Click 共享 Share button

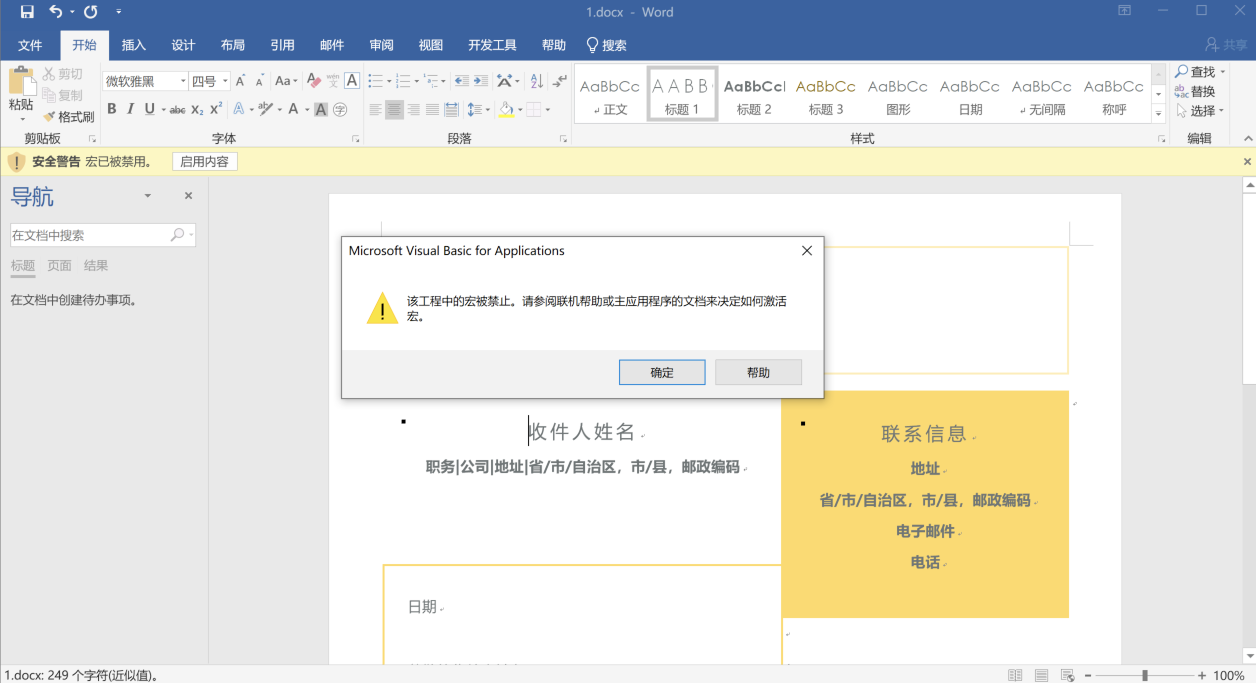coord(1227,45)
